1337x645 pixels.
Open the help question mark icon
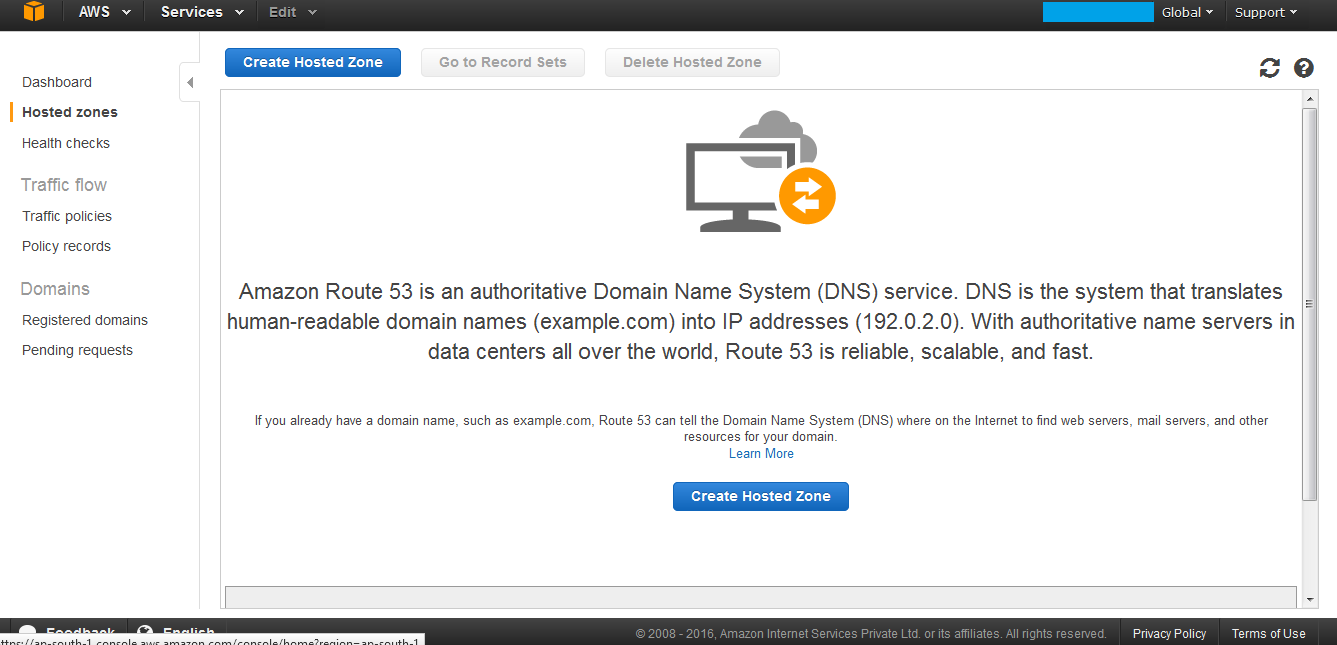coord(1303,68)
